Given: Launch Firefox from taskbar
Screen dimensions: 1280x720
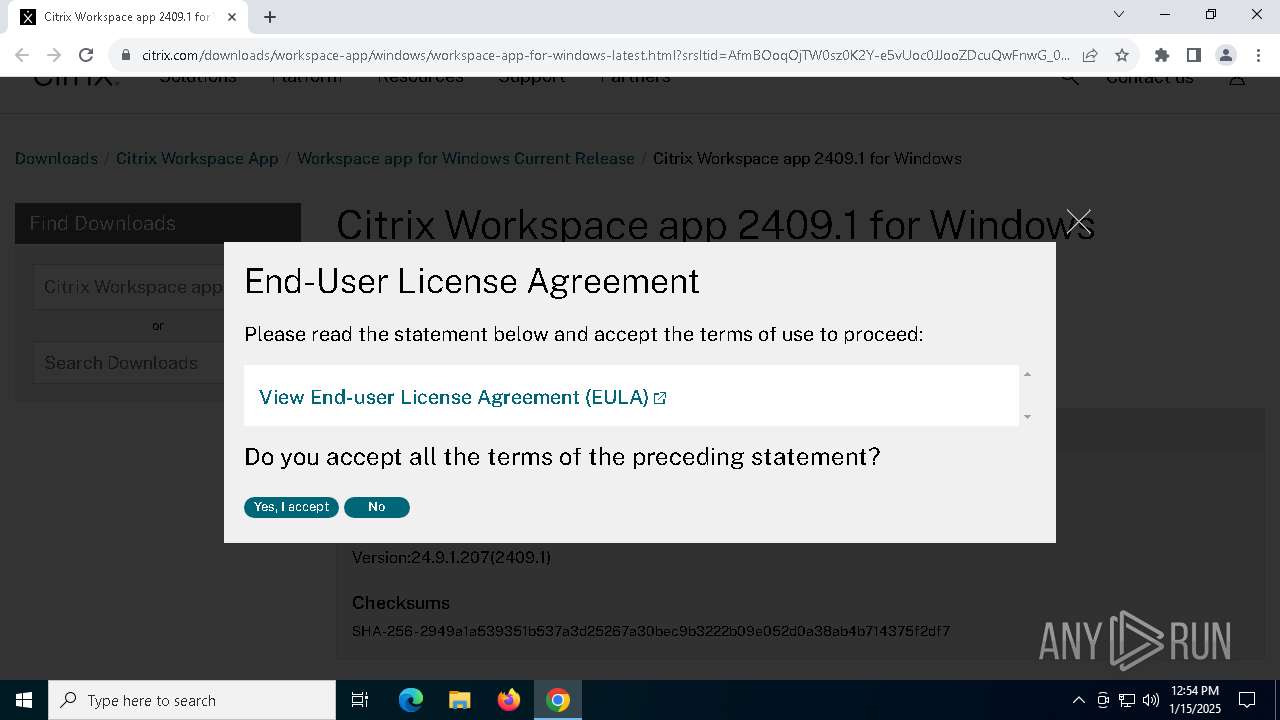Looking at the screenshot, I should tap(509, 700).
